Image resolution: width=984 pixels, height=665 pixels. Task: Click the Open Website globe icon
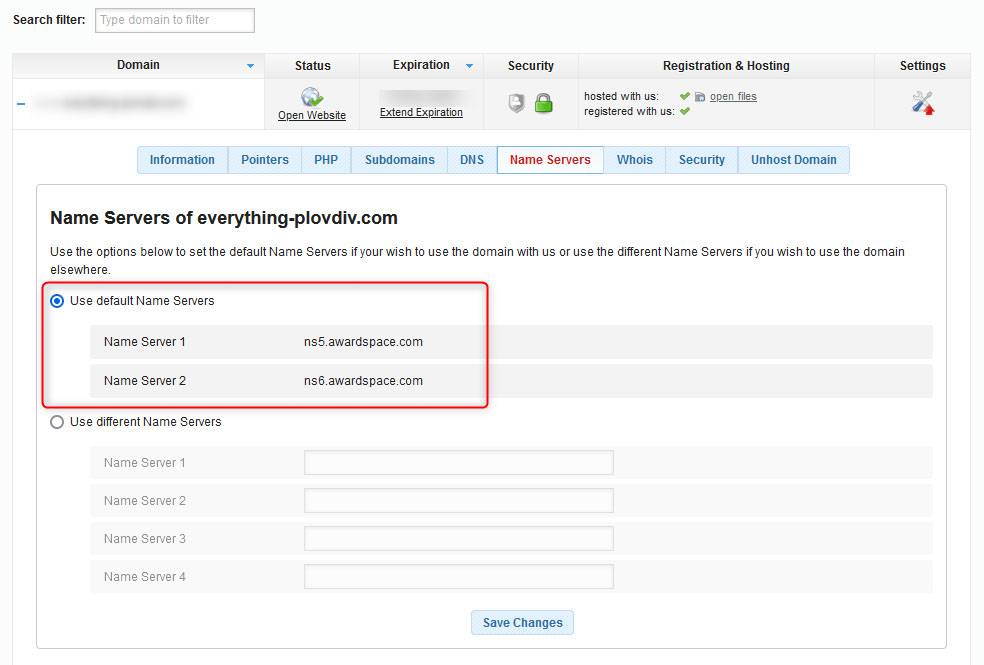tap(311, 97)
